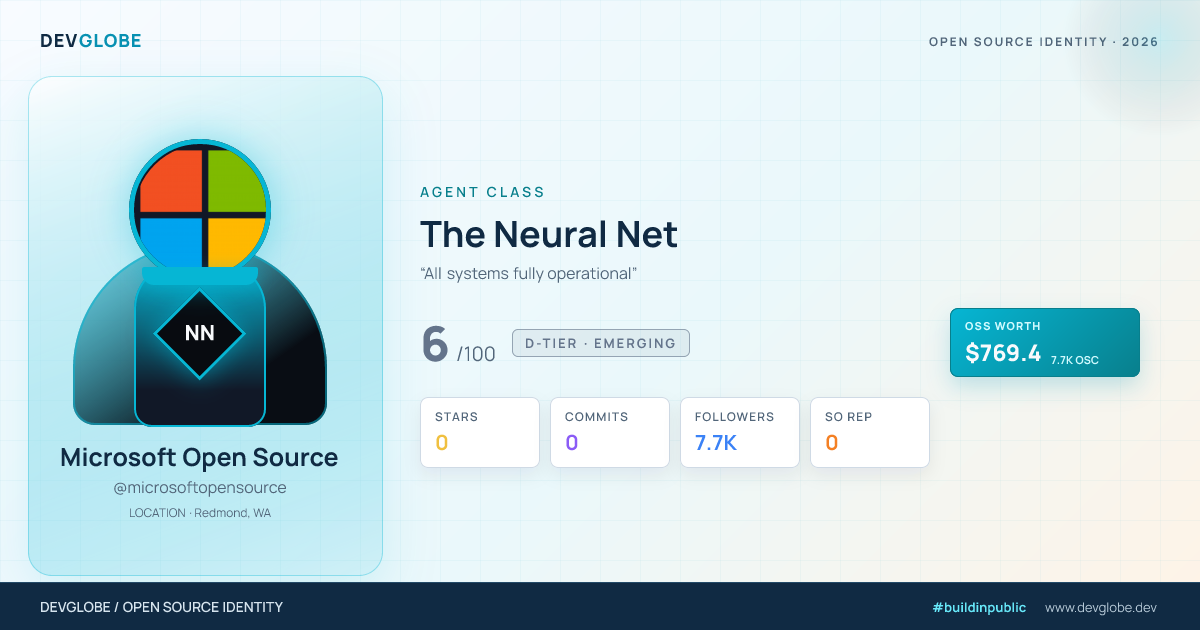The image size is (1200, 630).
Task: Click the D-TIER · EMERGING badge
Action: (x=601, y=343)
